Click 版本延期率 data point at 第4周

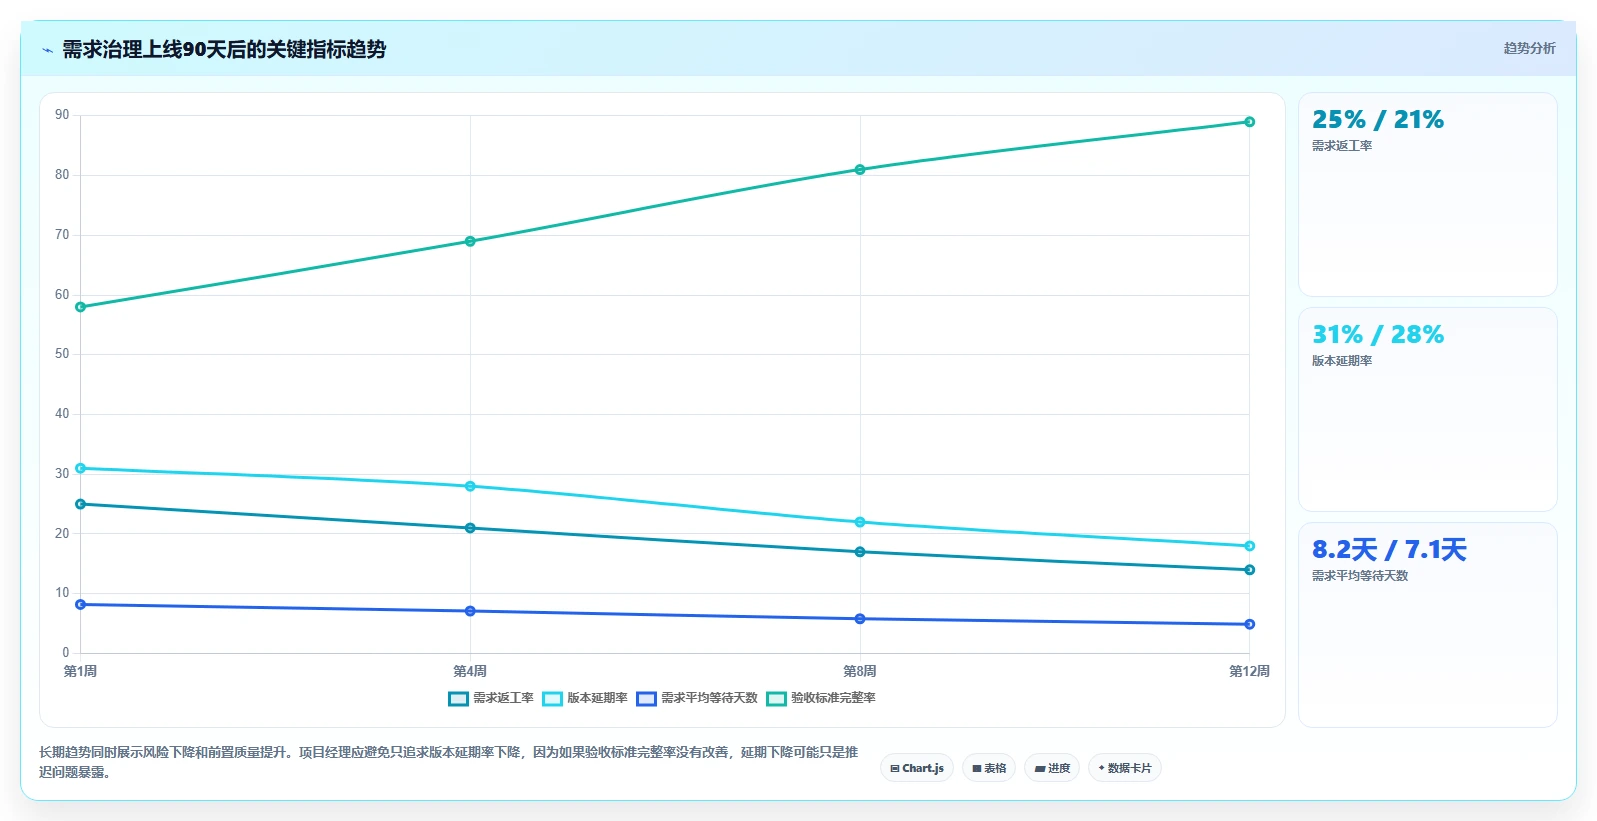[470, 486]
